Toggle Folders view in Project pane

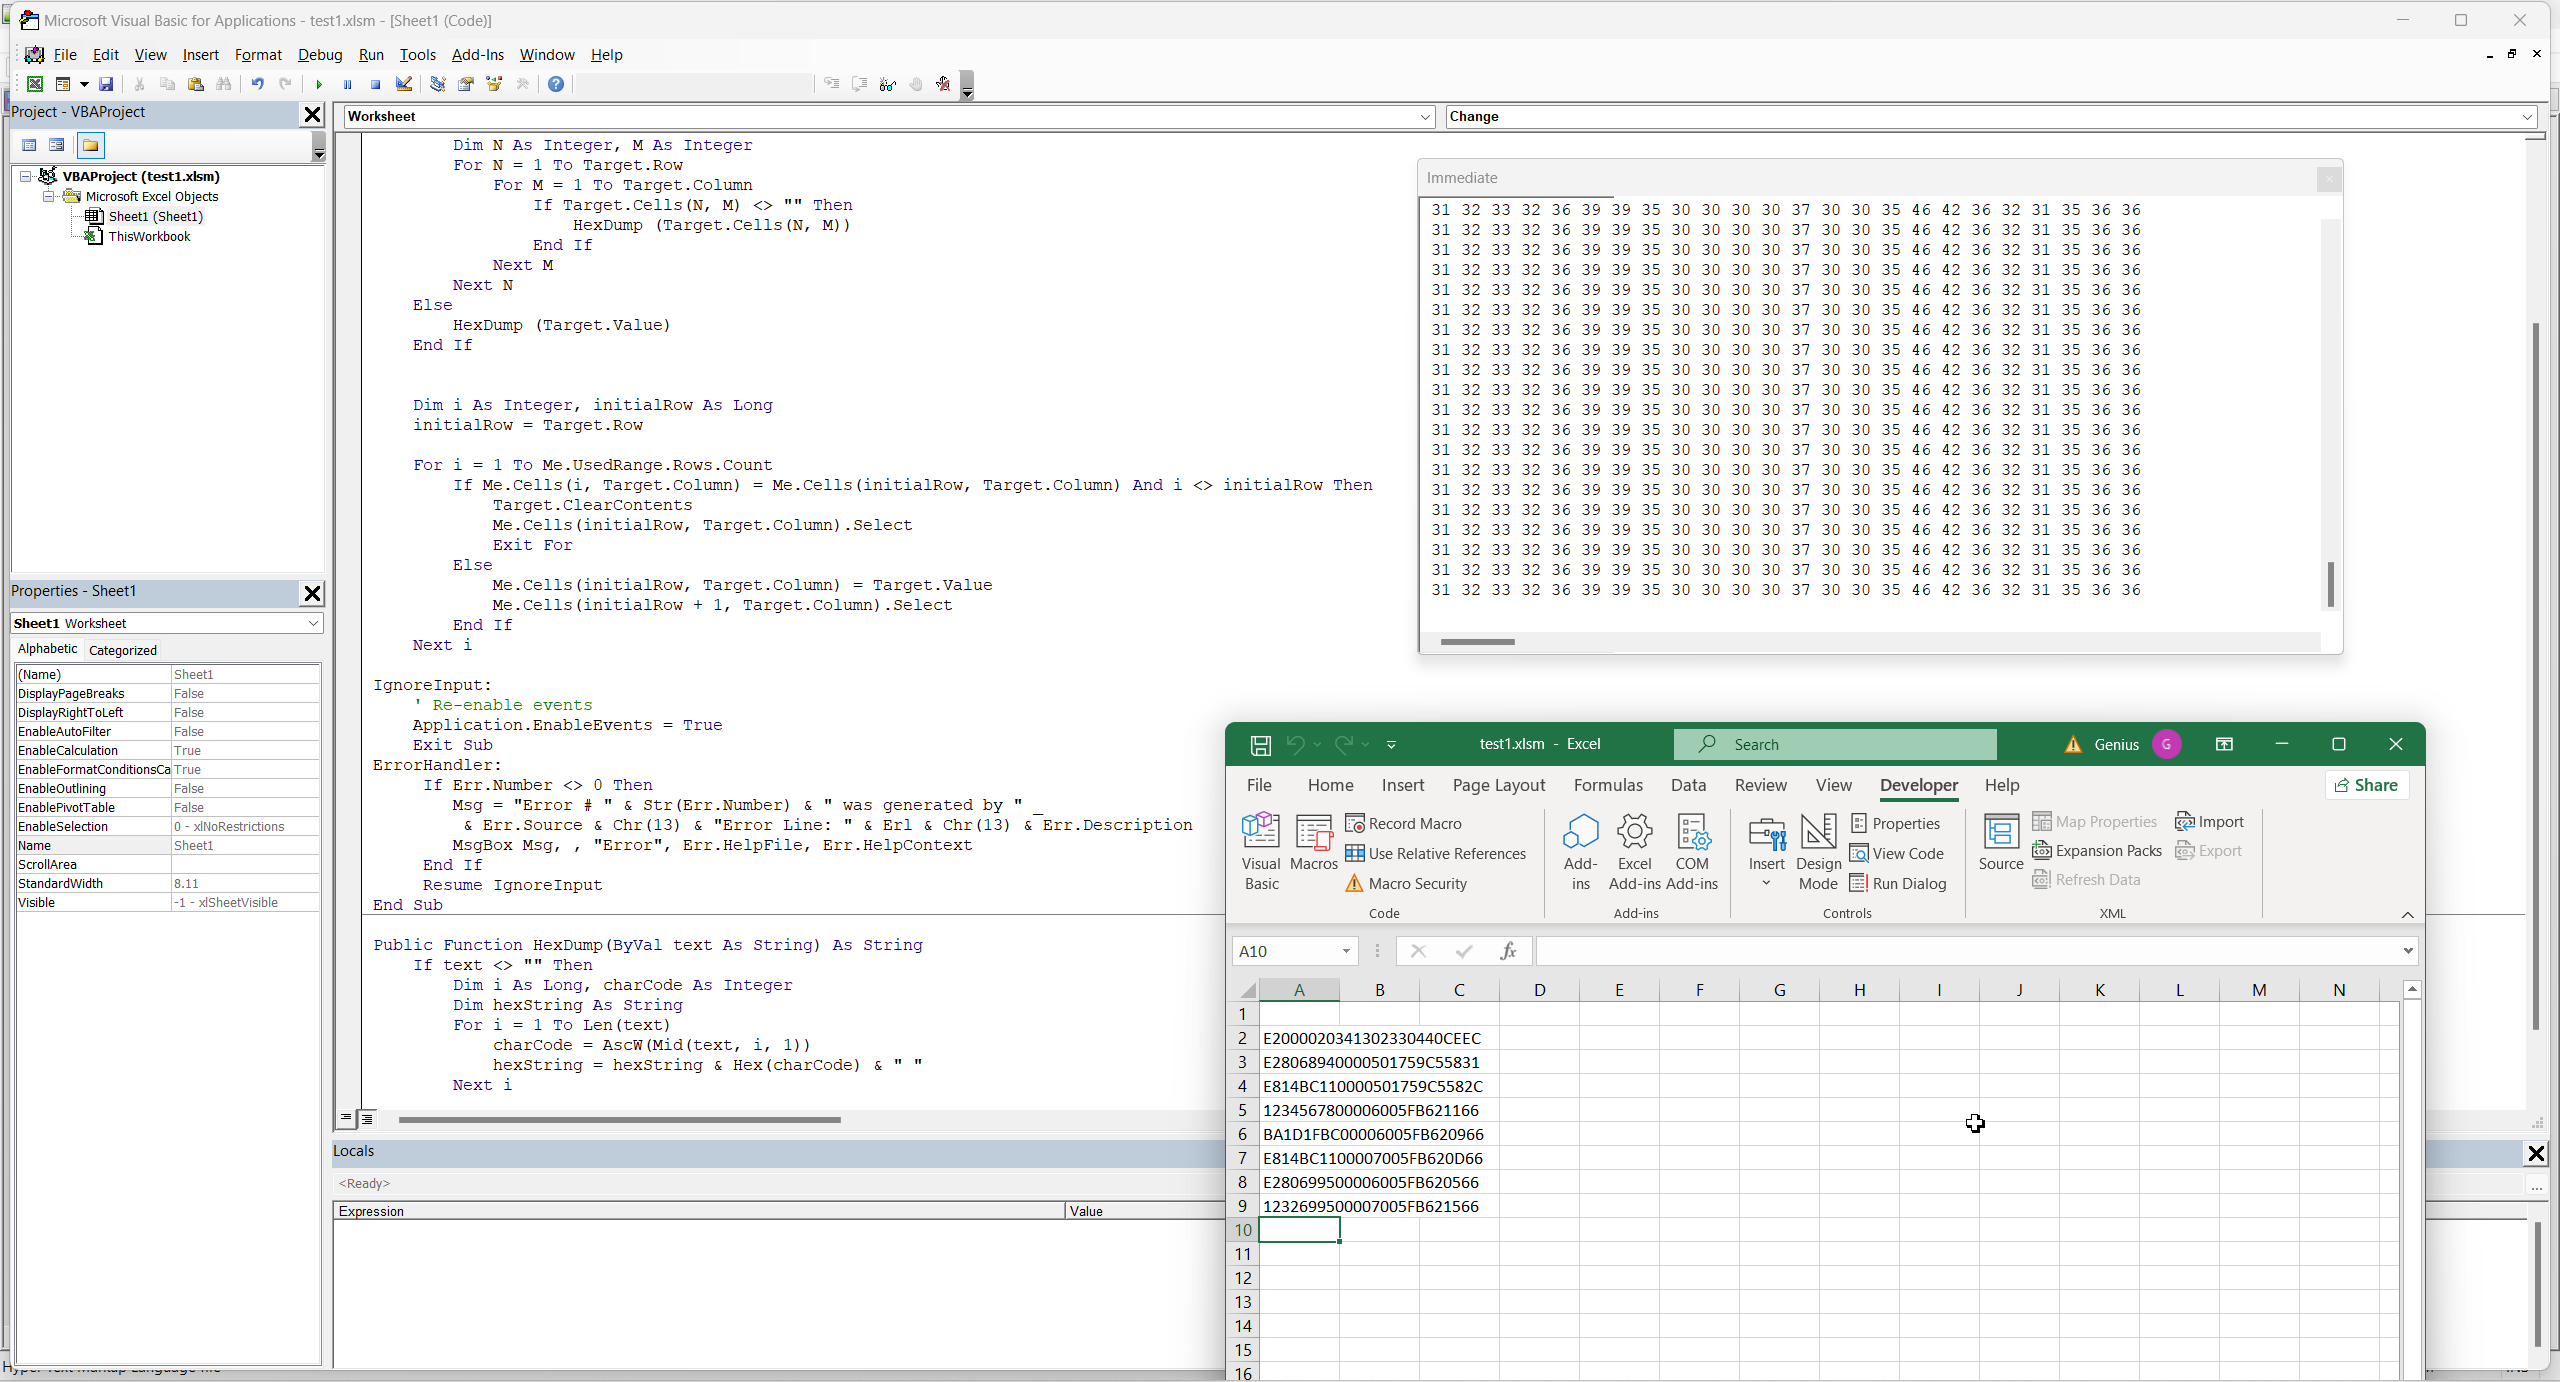pos(91,146)
